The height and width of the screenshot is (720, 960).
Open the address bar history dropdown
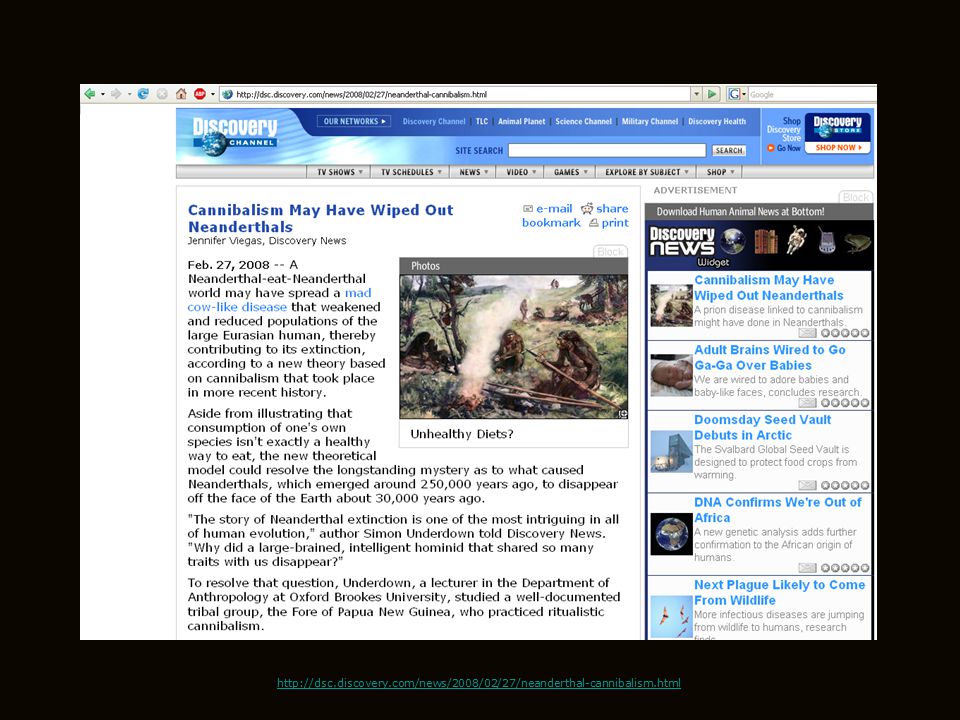[696, 94]
